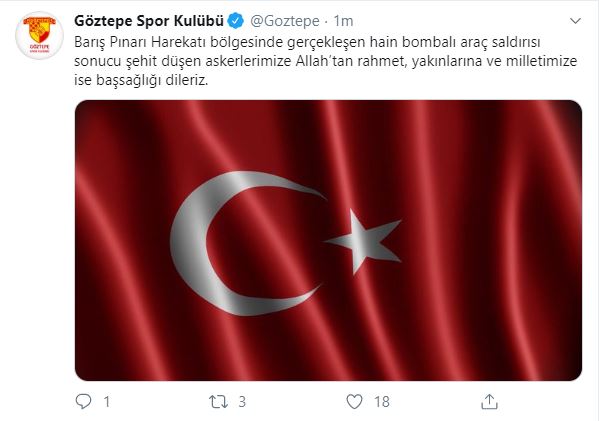
Task: Open the Göztepe profile avatar logo
Action: click(x=39, y=35)
